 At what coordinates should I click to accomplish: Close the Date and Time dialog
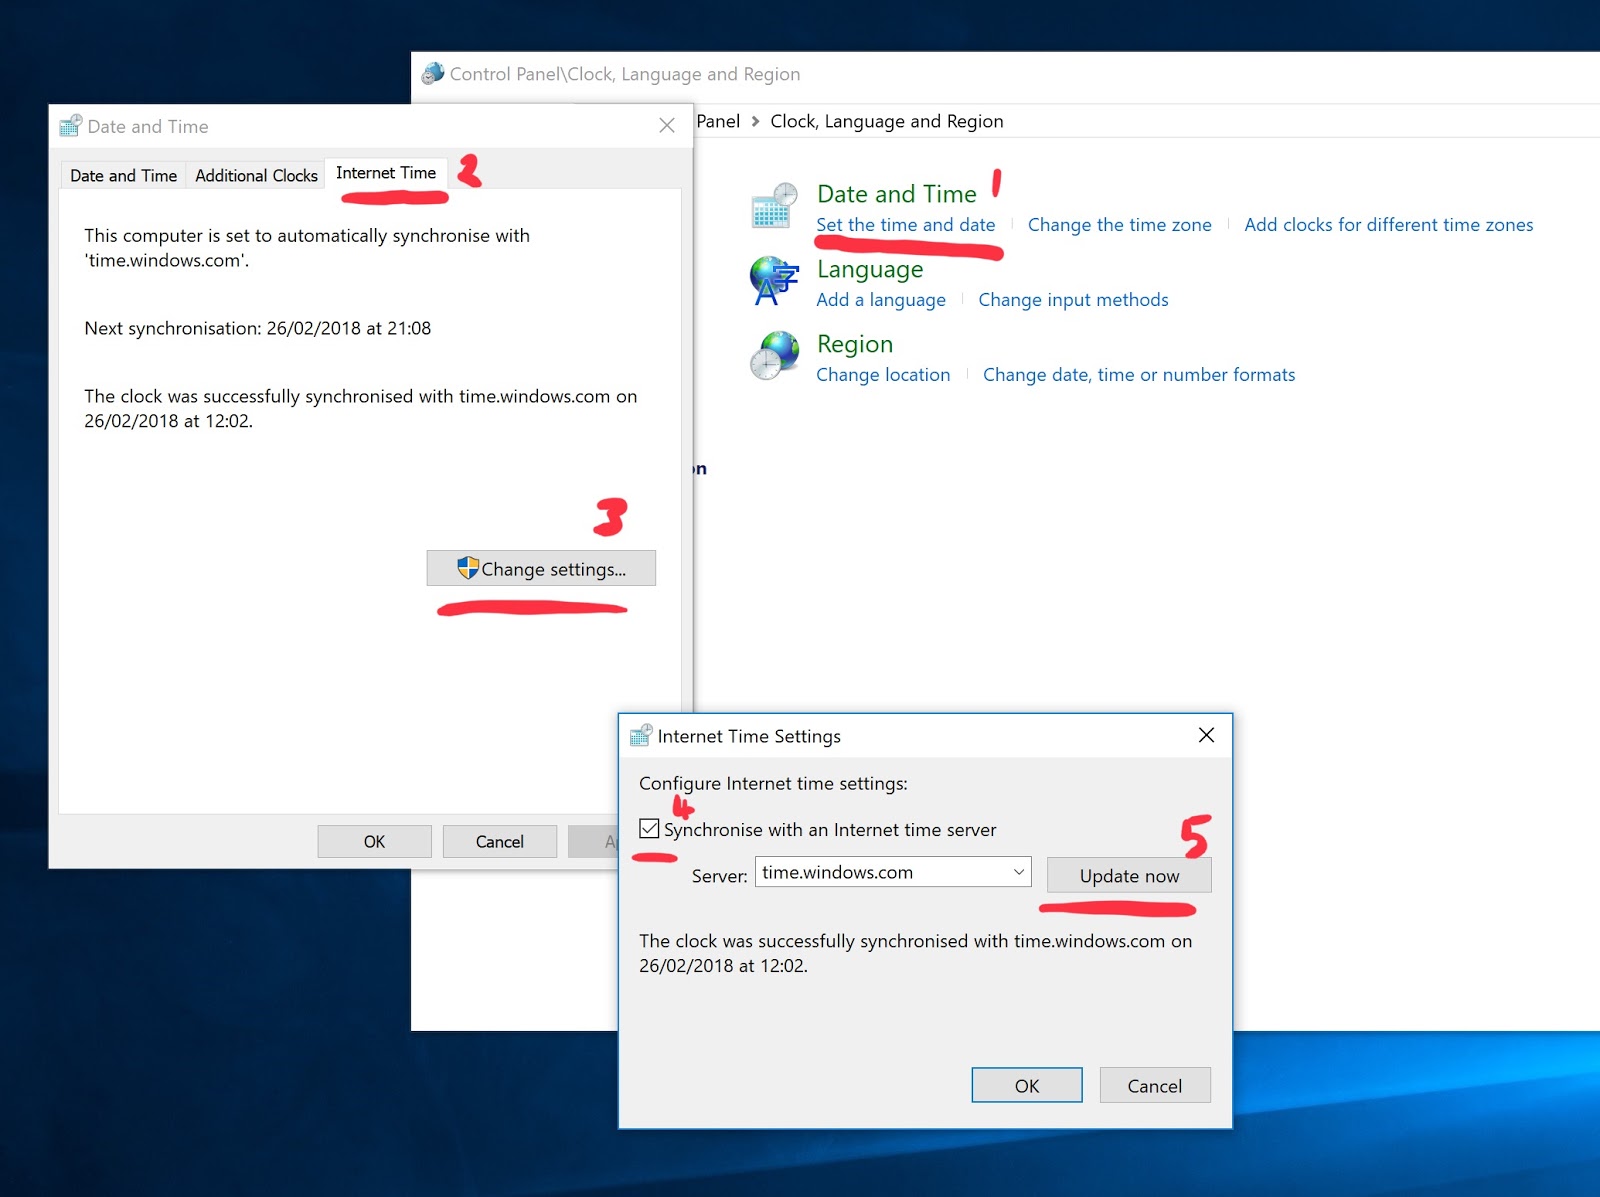pos(667,125)
